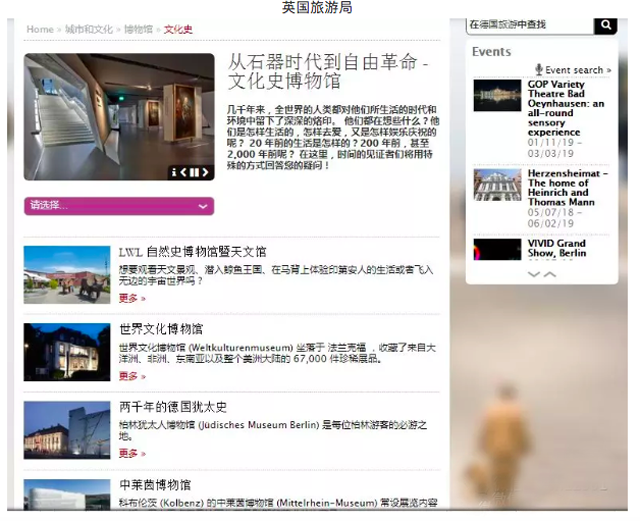The image size is (640, 521).
Task: Open VIVID Grand Show, Berlin event
Action: tap(557, 248)
